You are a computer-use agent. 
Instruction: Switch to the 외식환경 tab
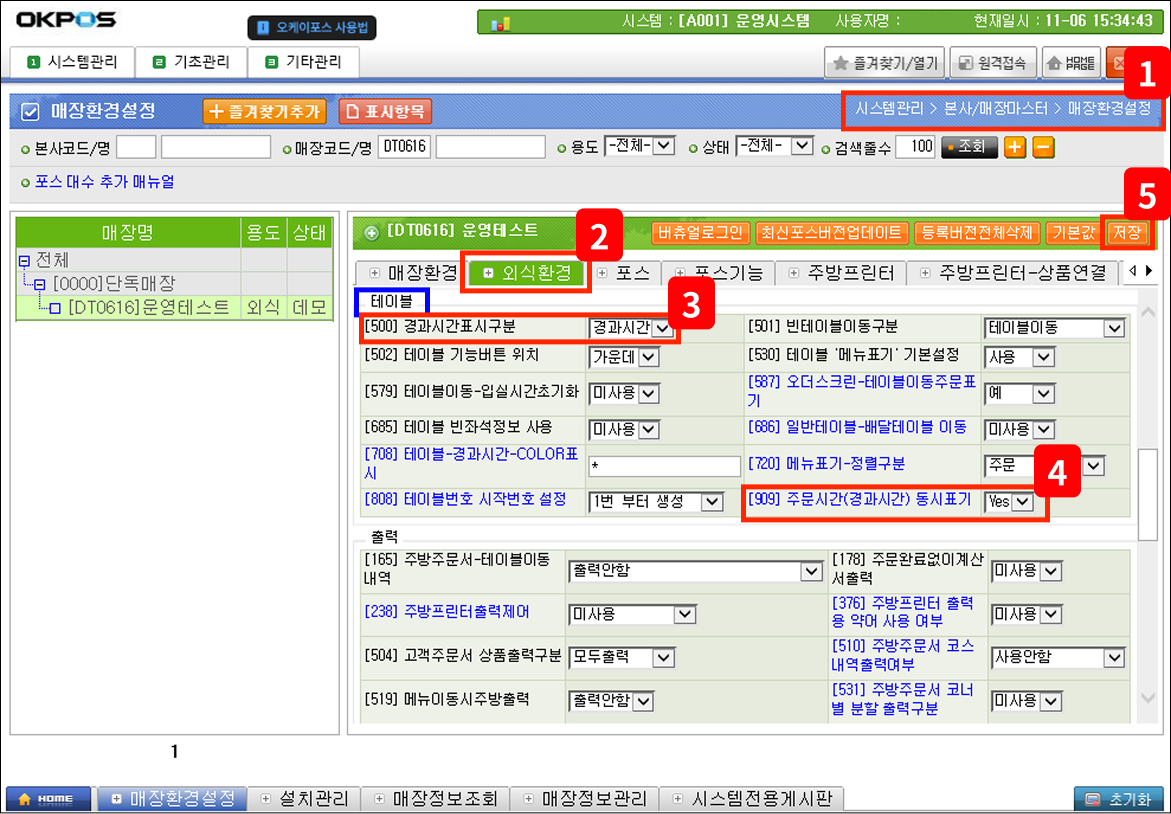526,272
